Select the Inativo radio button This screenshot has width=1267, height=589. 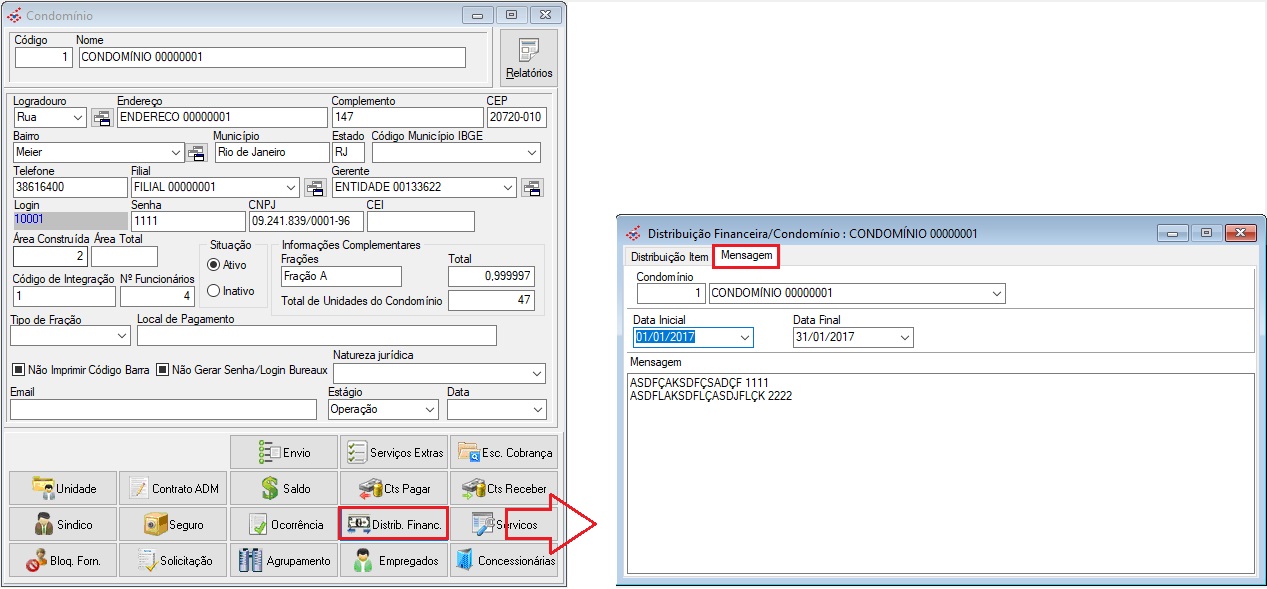(213, 290)
